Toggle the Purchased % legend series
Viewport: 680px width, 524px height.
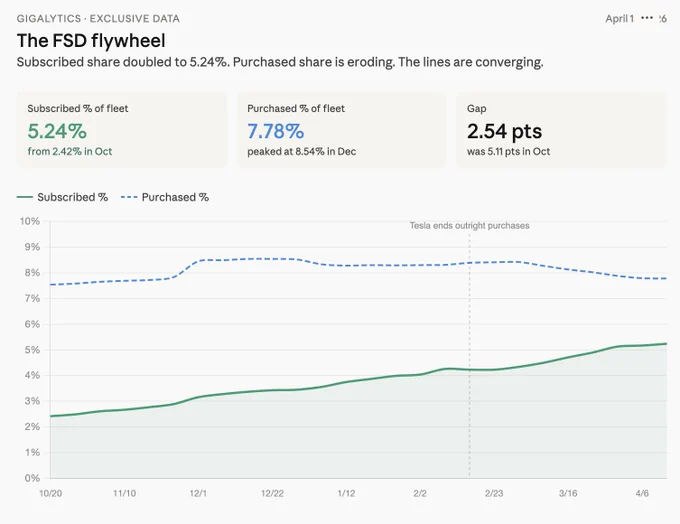click(165, 197)
